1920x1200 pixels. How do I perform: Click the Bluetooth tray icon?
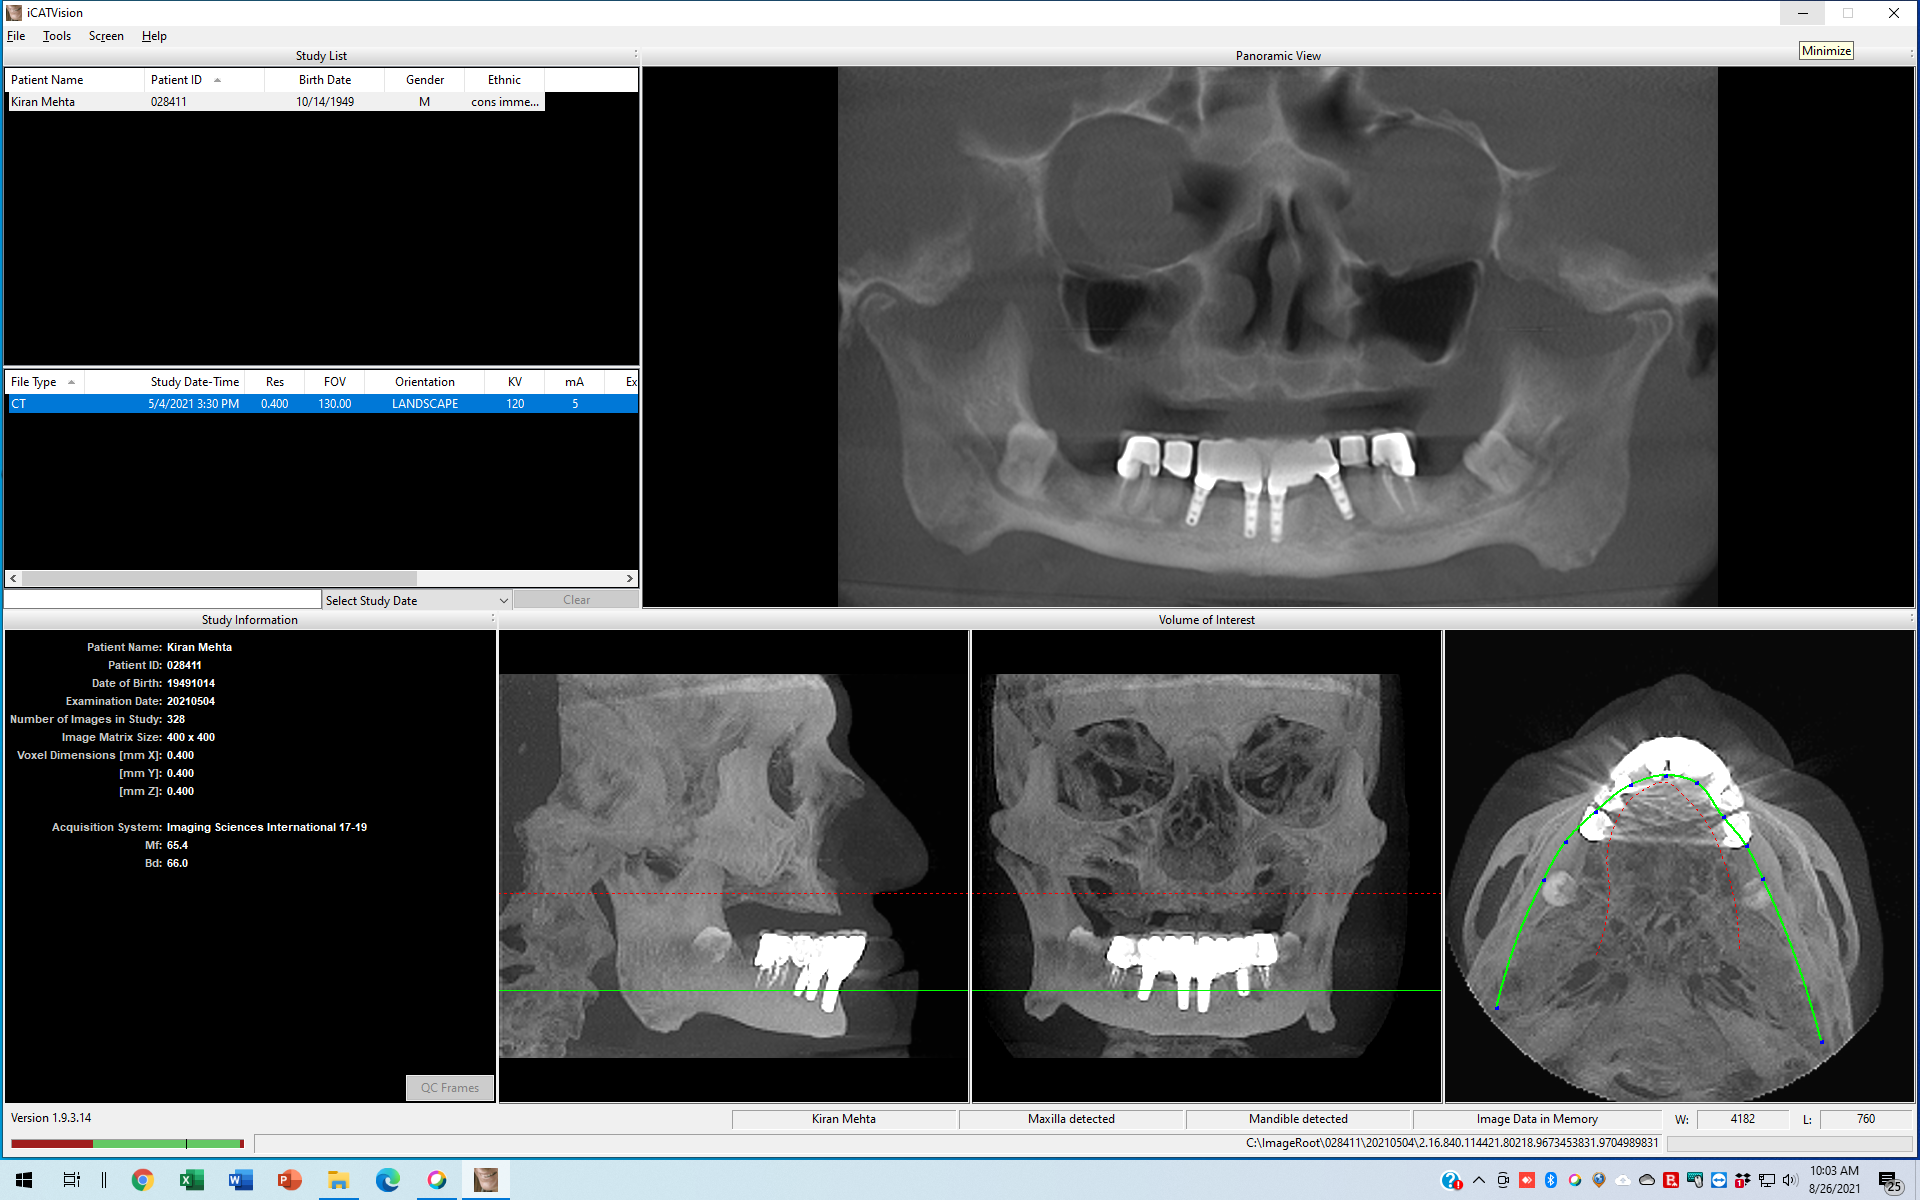1551,1180
